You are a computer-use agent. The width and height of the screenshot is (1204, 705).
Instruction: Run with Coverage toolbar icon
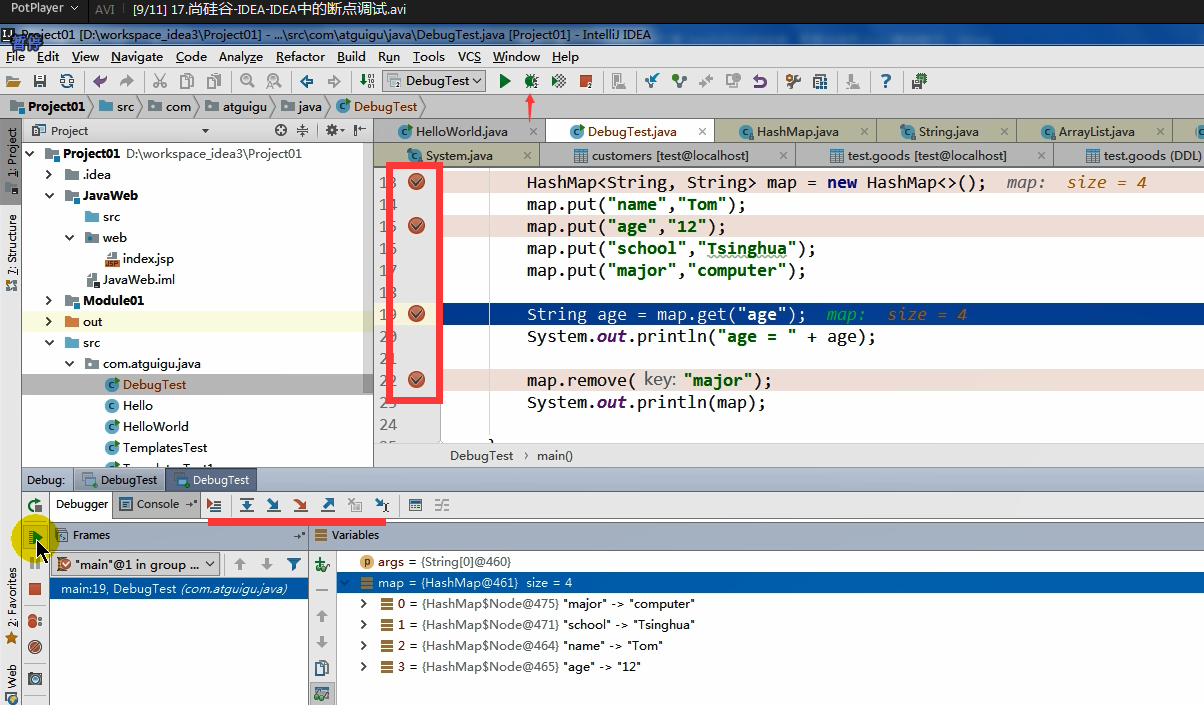(x=559, y=81)
